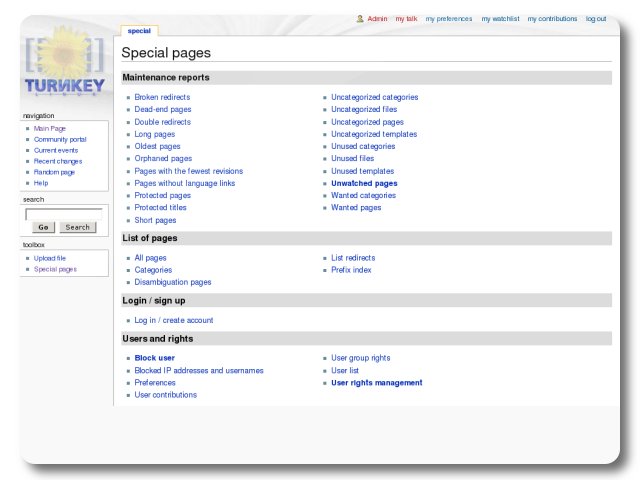
Task: Click the Admin user icon
Action: tap(360, 18)
